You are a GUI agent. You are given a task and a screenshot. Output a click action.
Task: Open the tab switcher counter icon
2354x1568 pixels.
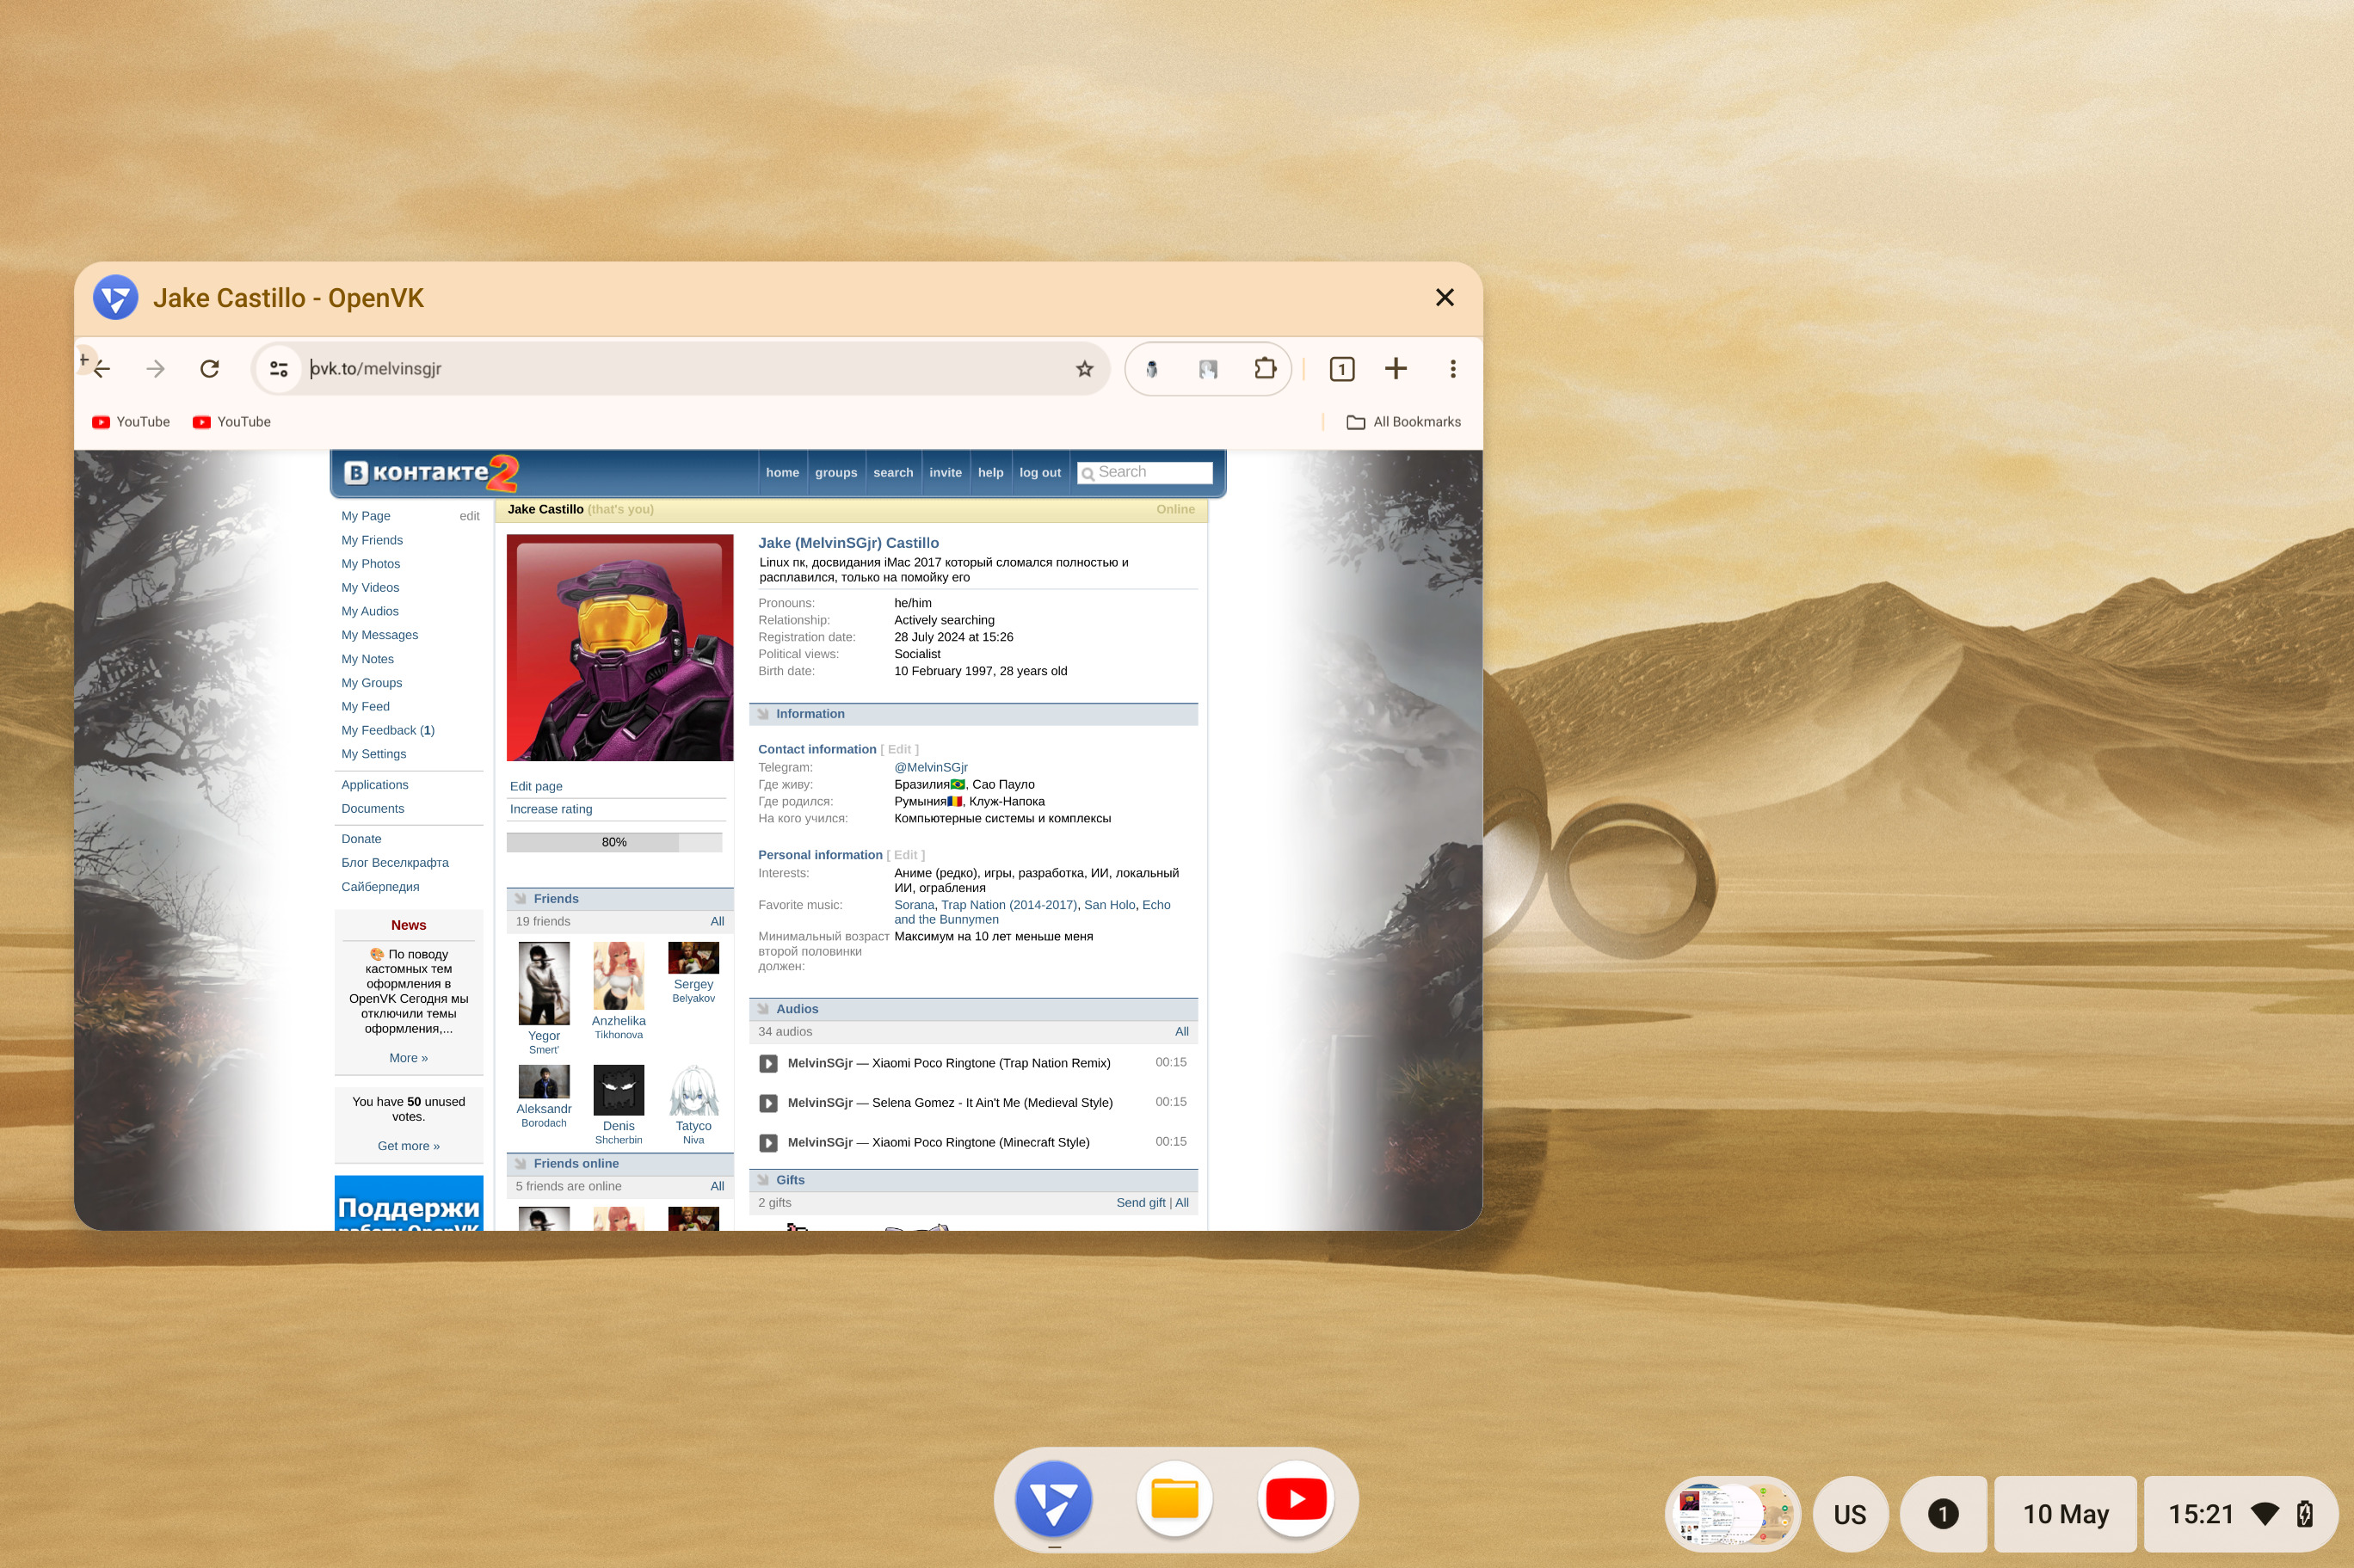pos(1341,369)
